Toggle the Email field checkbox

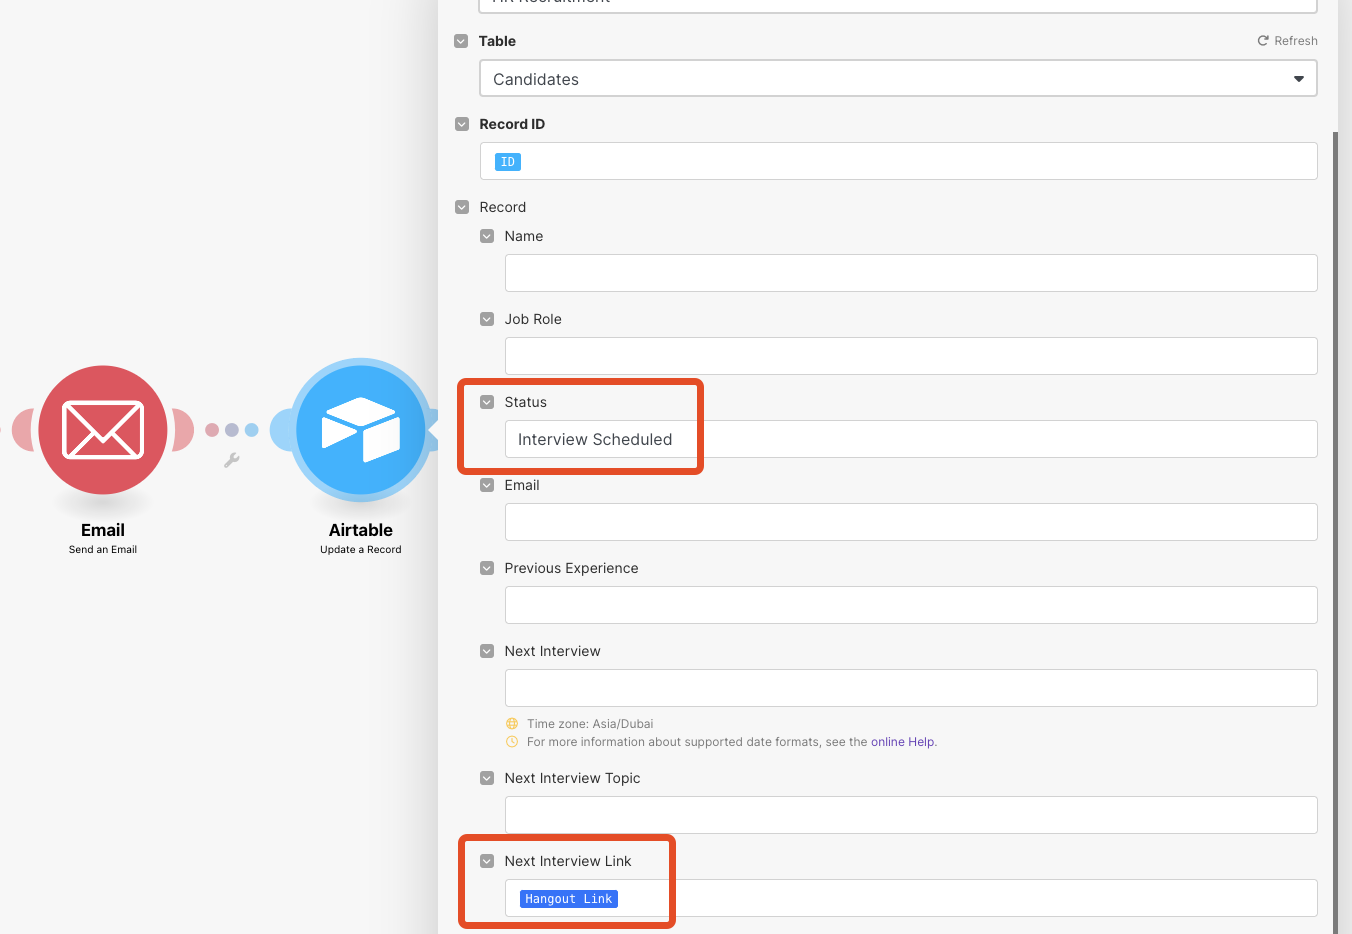pos(487,485)
